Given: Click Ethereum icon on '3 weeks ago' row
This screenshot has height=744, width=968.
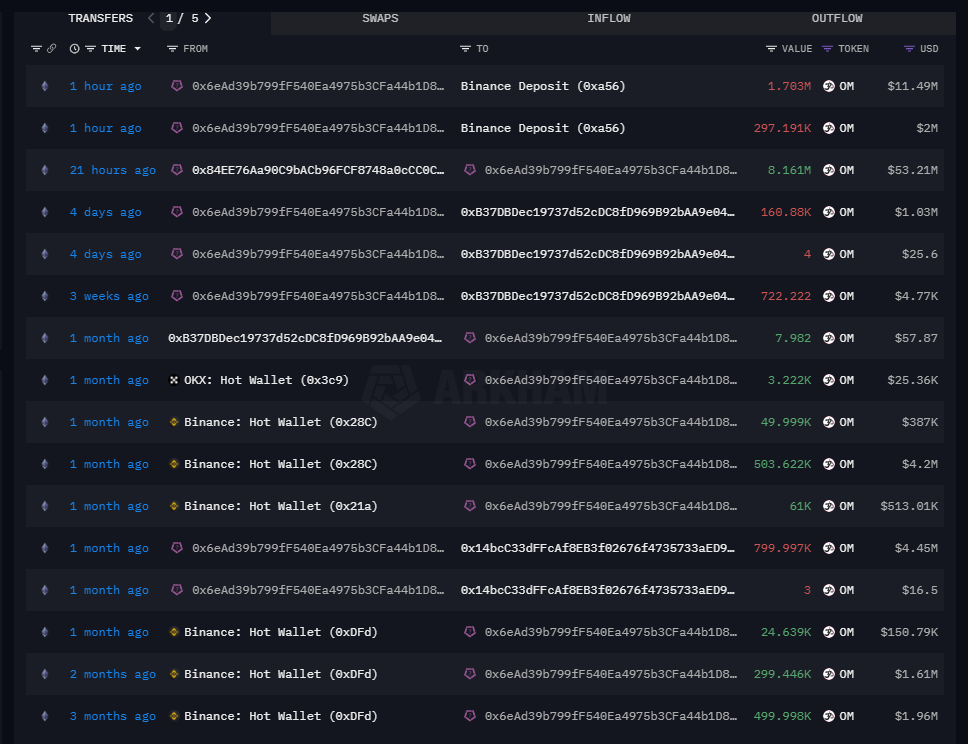Looking at the screenshot, I should pyautogui.click(x=44, y=296).
